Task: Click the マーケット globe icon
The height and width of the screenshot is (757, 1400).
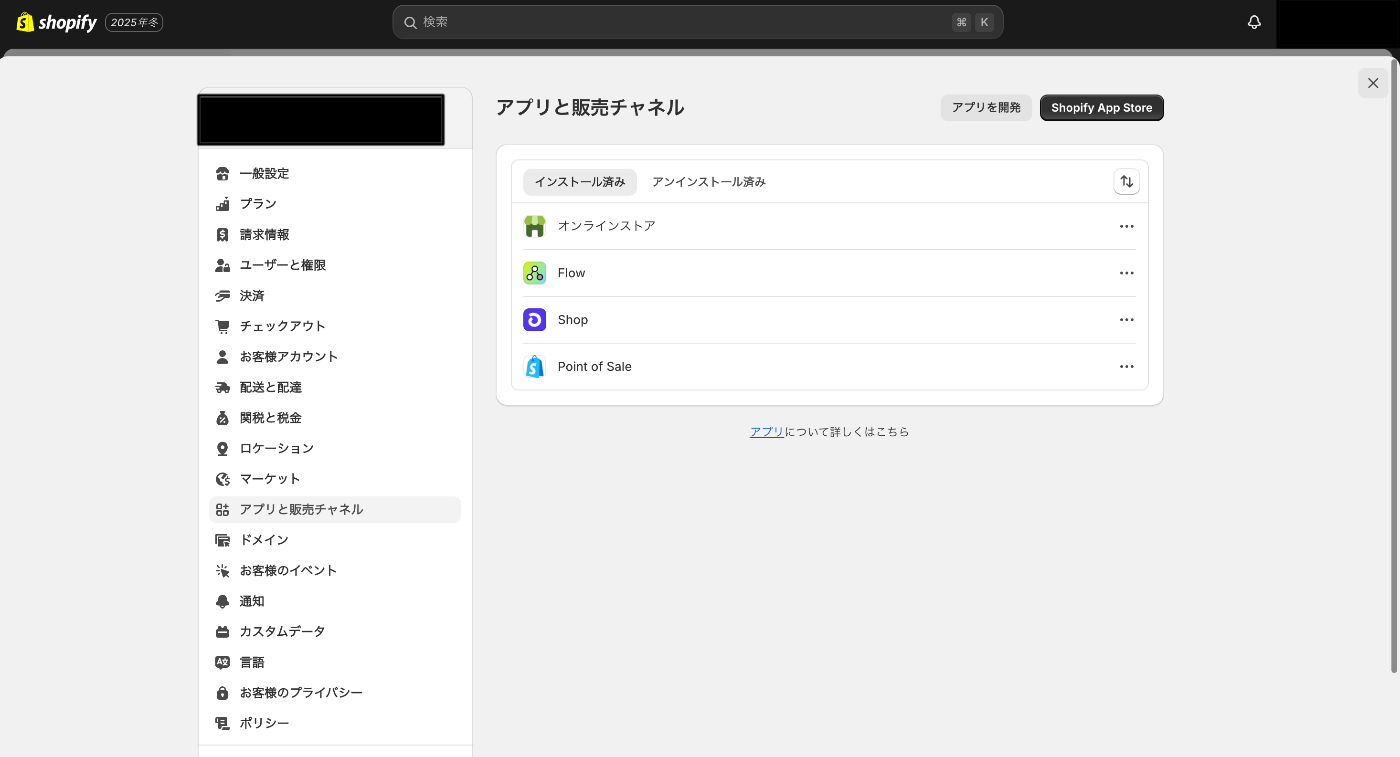Action: (x=223, y=479)
